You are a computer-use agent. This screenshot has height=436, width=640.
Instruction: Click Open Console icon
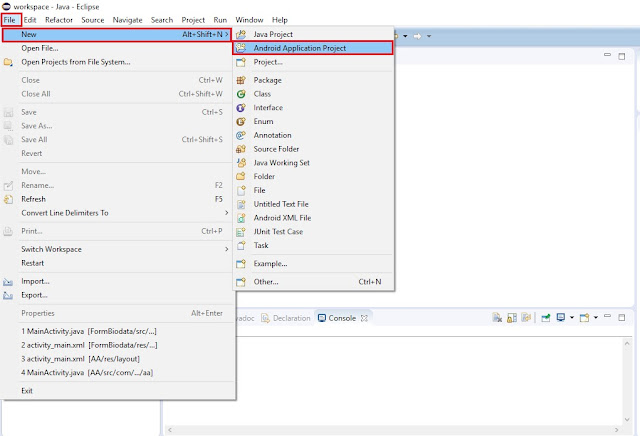[584, 318]
